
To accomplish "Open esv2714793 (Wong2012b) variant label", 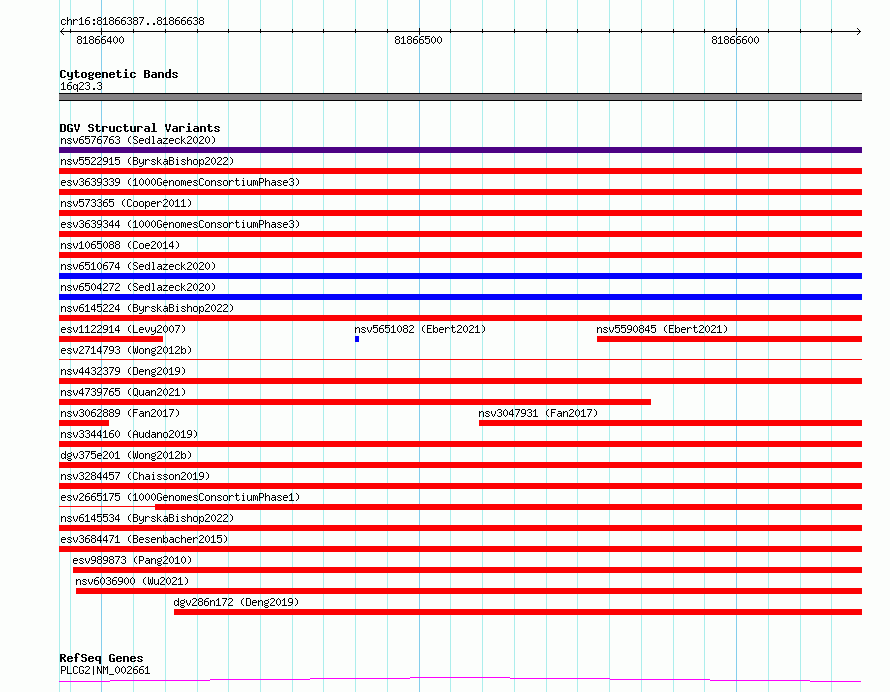I will pyautogui.click(x=126, y=350).
